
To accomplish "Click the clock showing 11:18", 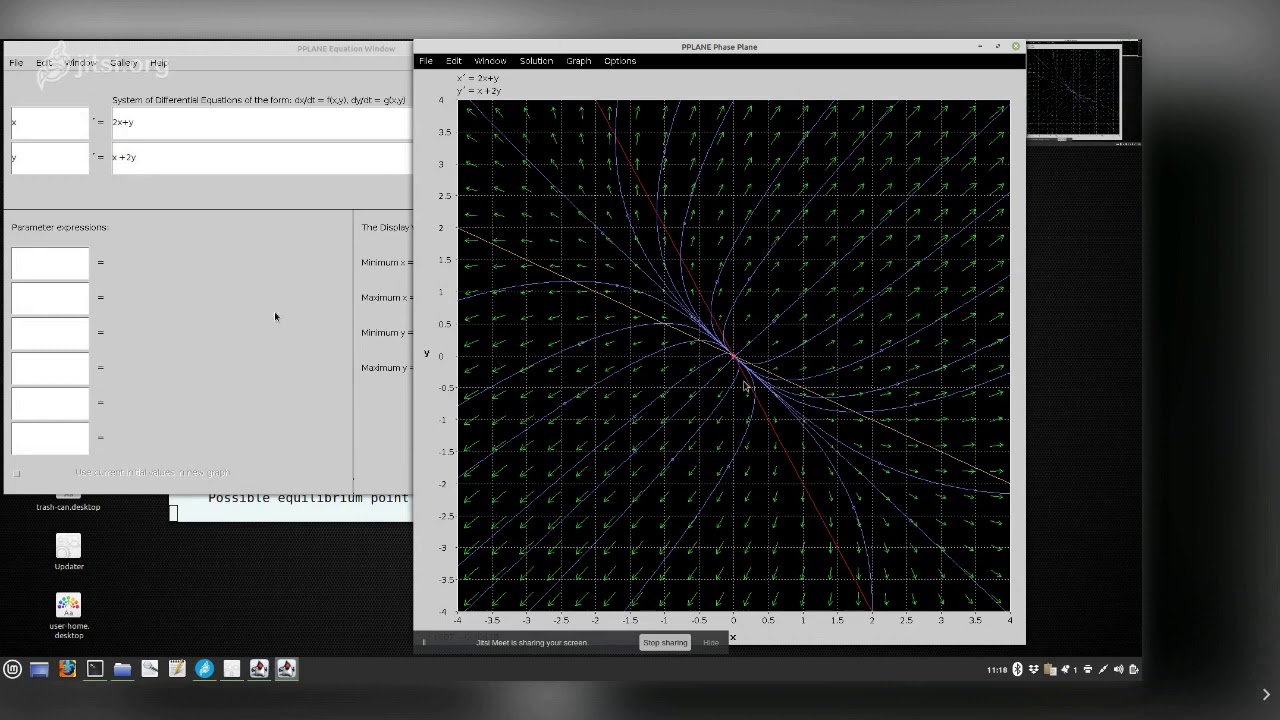I will pyautogui.click(x=997, y=670).
